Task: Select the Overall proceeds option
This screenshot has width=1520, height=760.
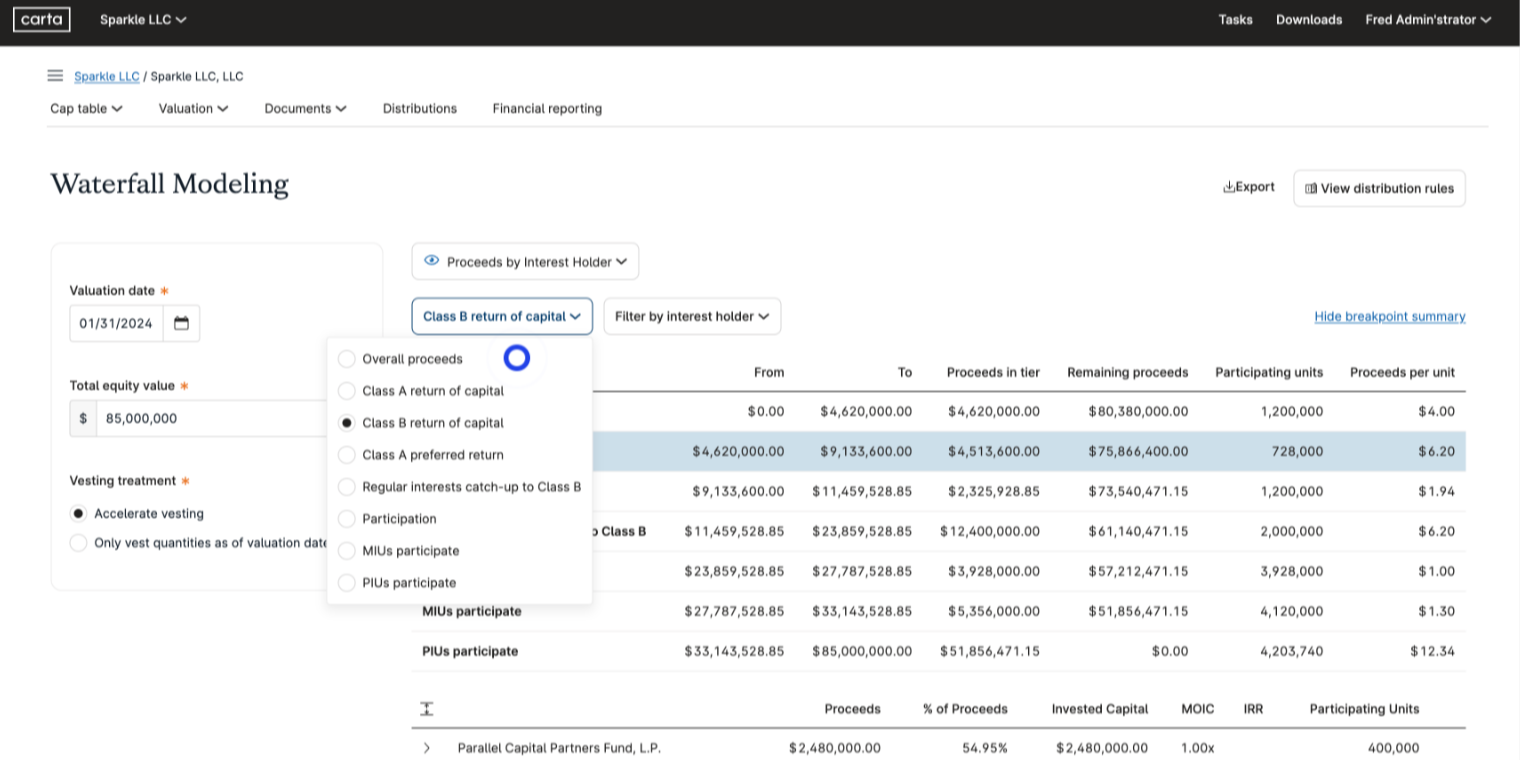Action: (x=347, y=359)
